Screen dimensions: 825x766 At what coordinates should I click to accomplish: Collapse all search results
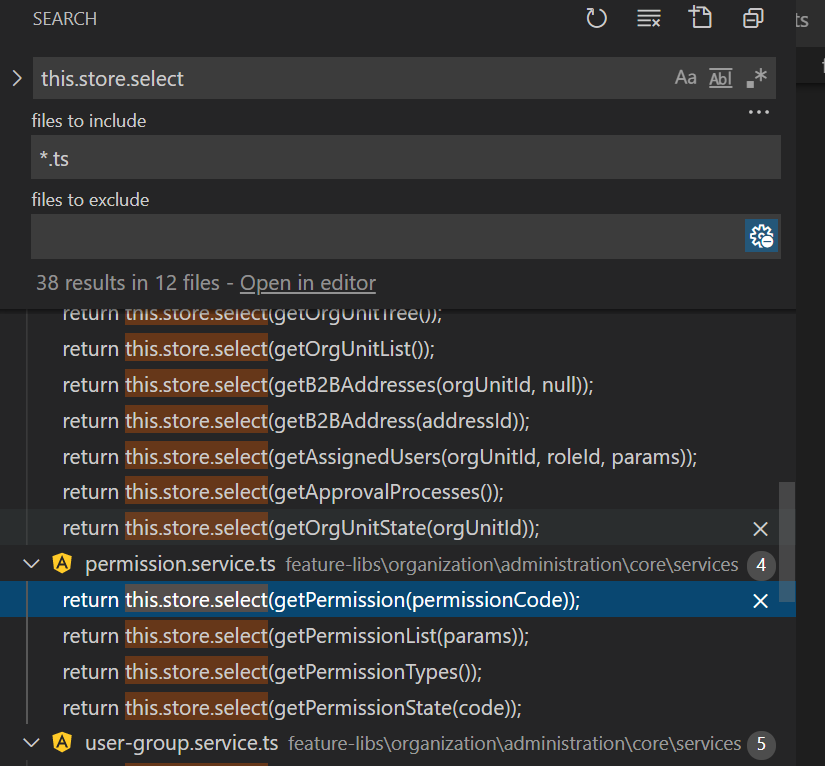(x=753, y=18)
